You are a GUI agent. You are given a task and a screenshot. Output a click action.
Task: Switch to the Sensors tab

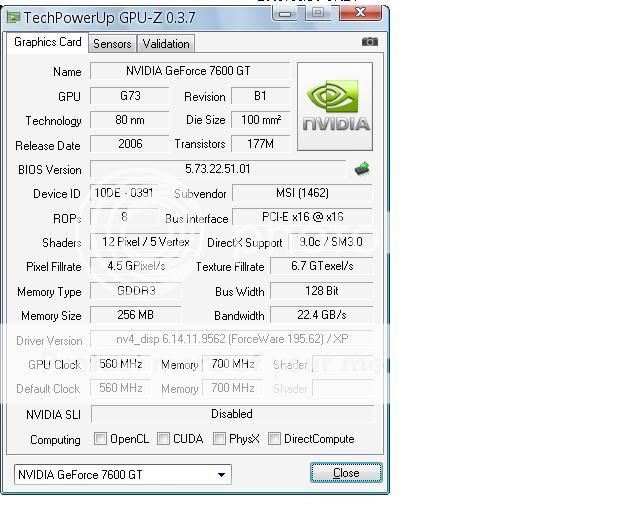pos(112,44)
